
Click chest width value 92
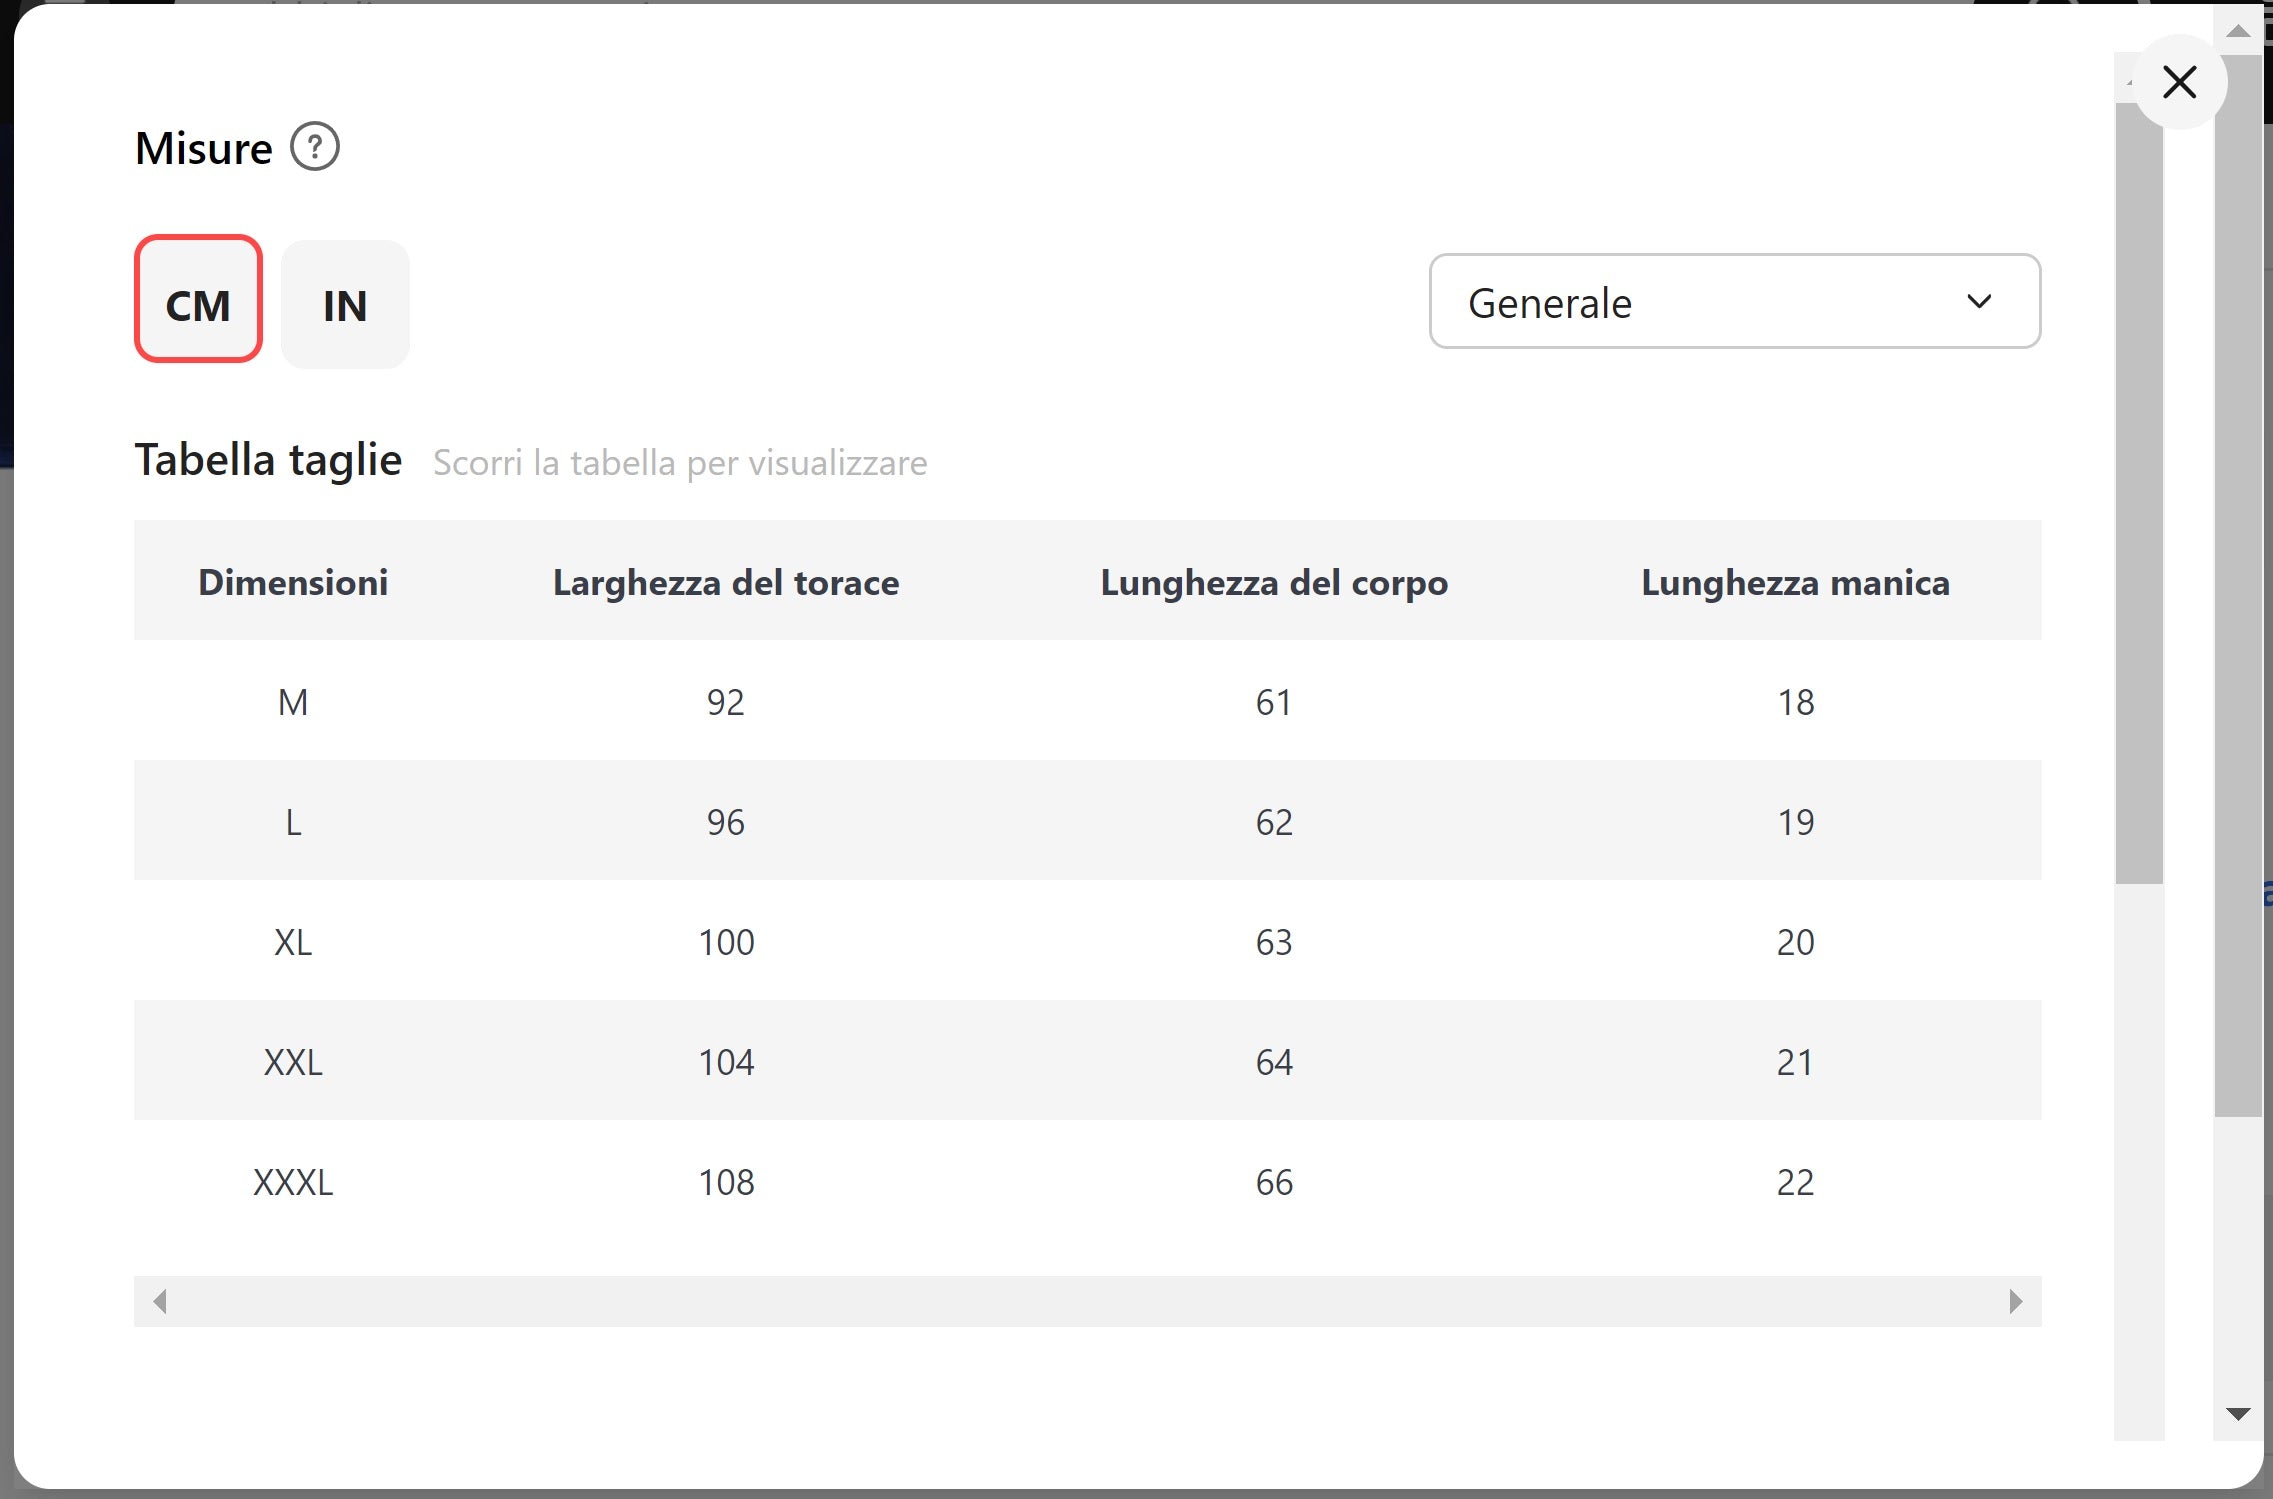click(726, 702)
